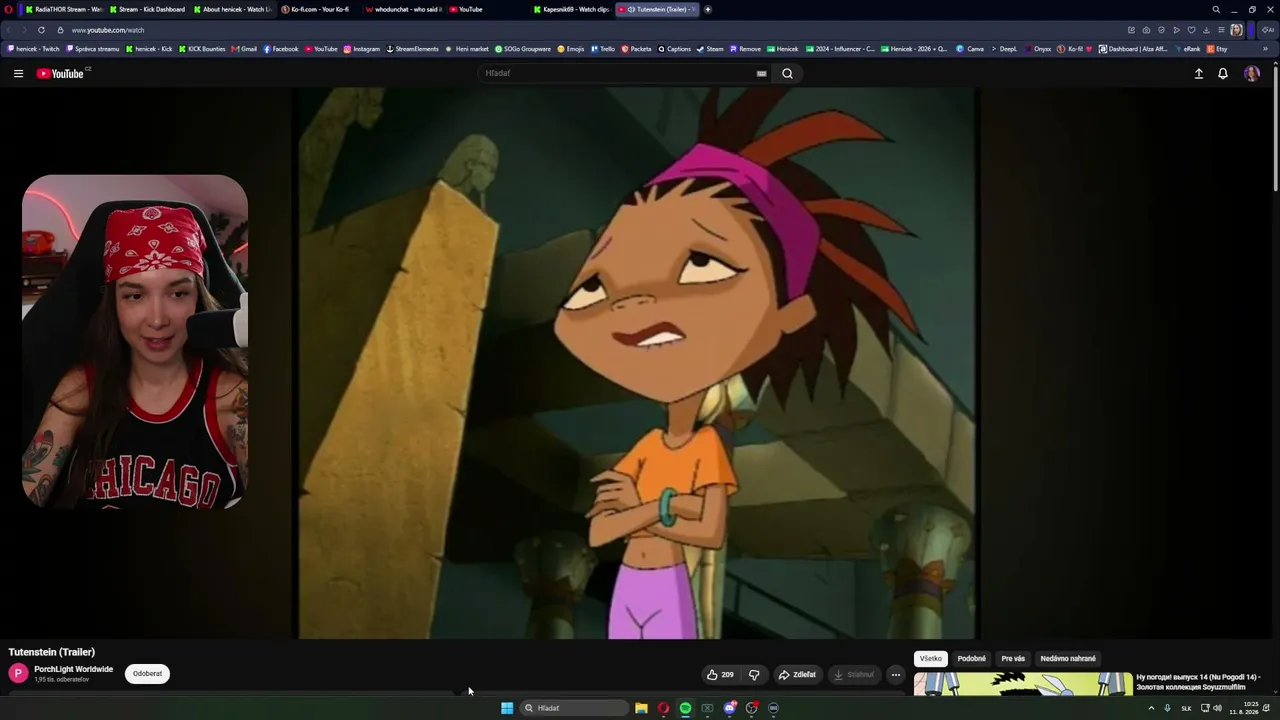
Task: Go back in browser history
Action: (10, 30)
